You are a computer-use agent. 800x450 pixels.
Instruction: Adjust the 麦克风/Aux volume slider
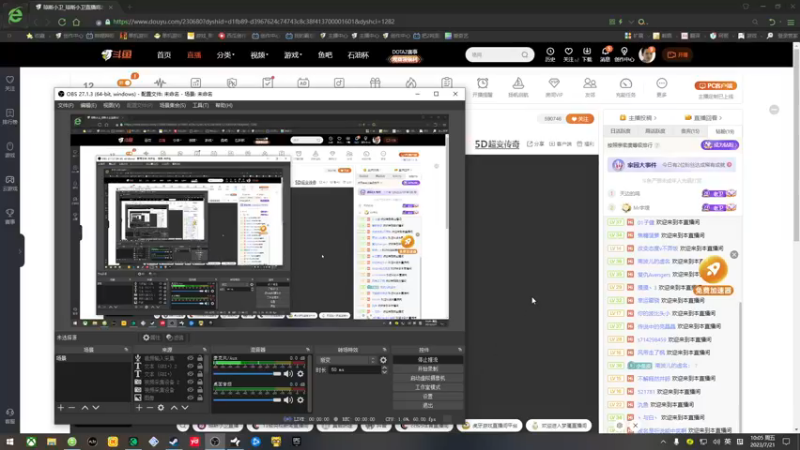pyautogui.click(x=247, y=374)
